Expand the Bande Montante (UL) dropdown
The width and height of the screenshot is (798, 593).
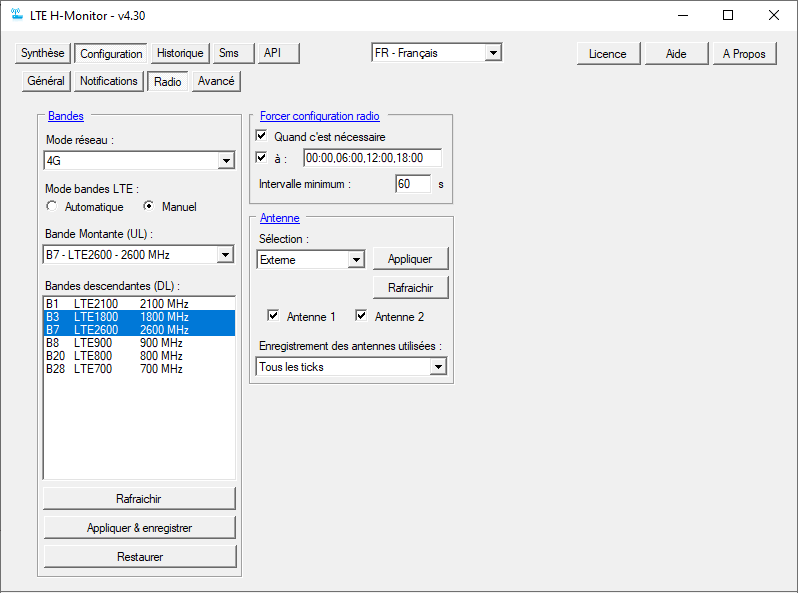[x=225, y=255]
